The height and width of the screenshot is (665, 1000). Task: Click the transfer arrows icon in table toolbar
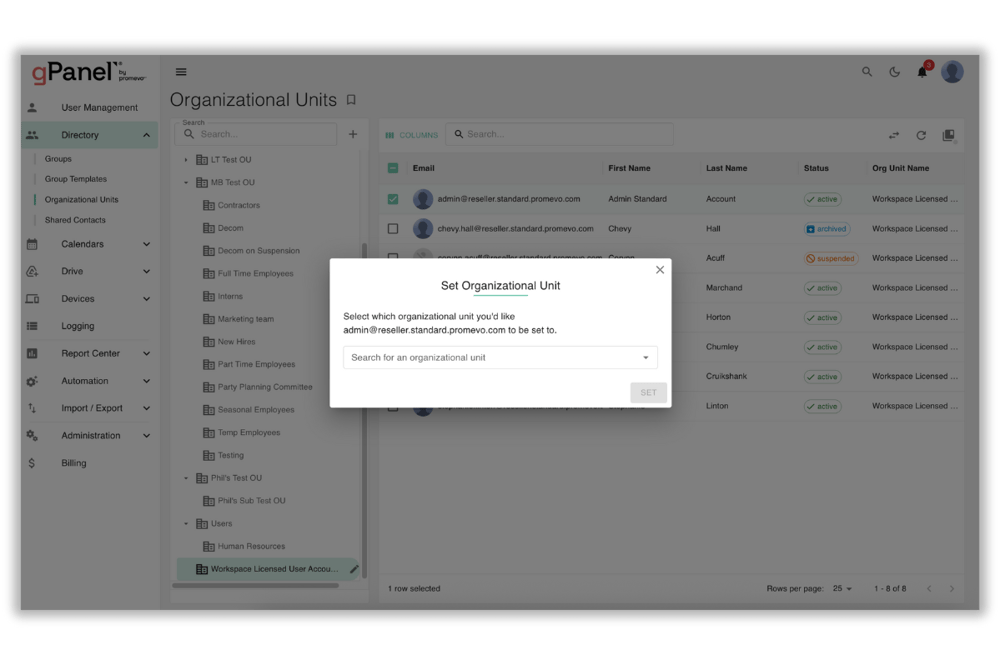(893, 135)
